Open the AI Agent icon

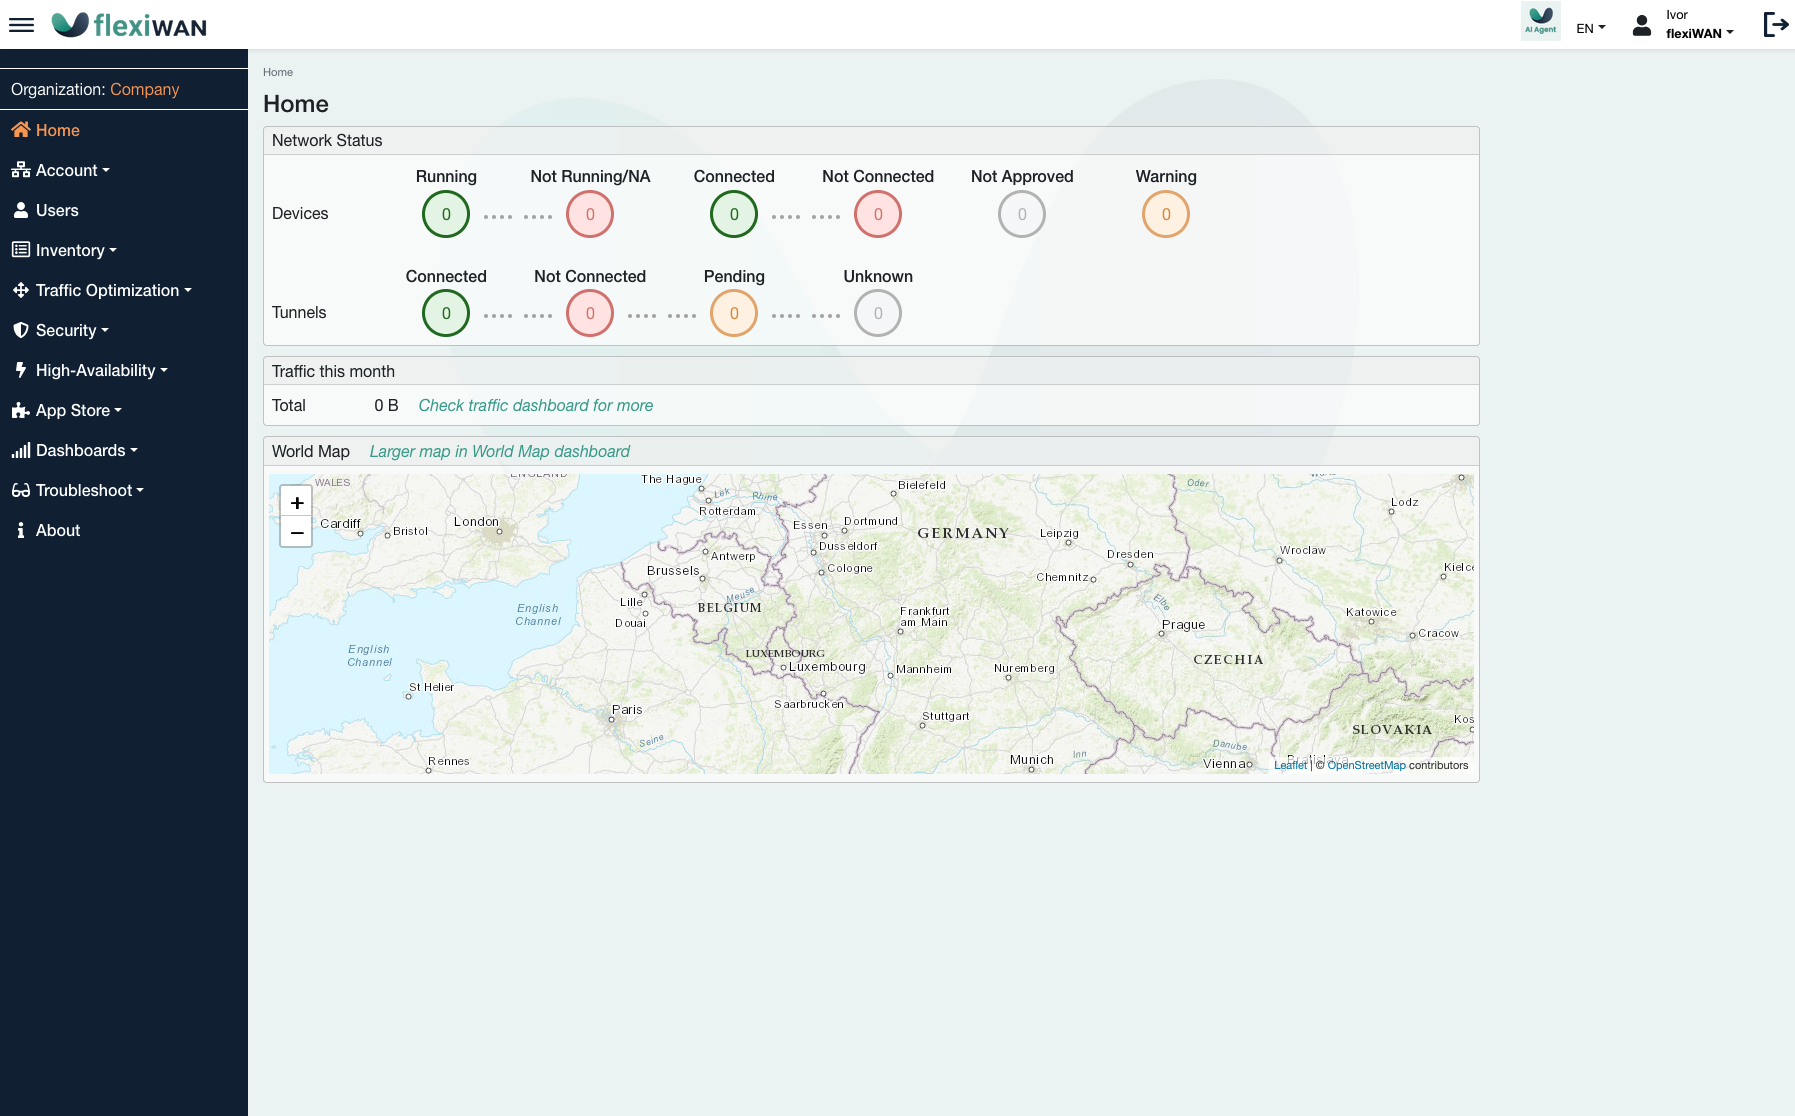coord(1540,22)
